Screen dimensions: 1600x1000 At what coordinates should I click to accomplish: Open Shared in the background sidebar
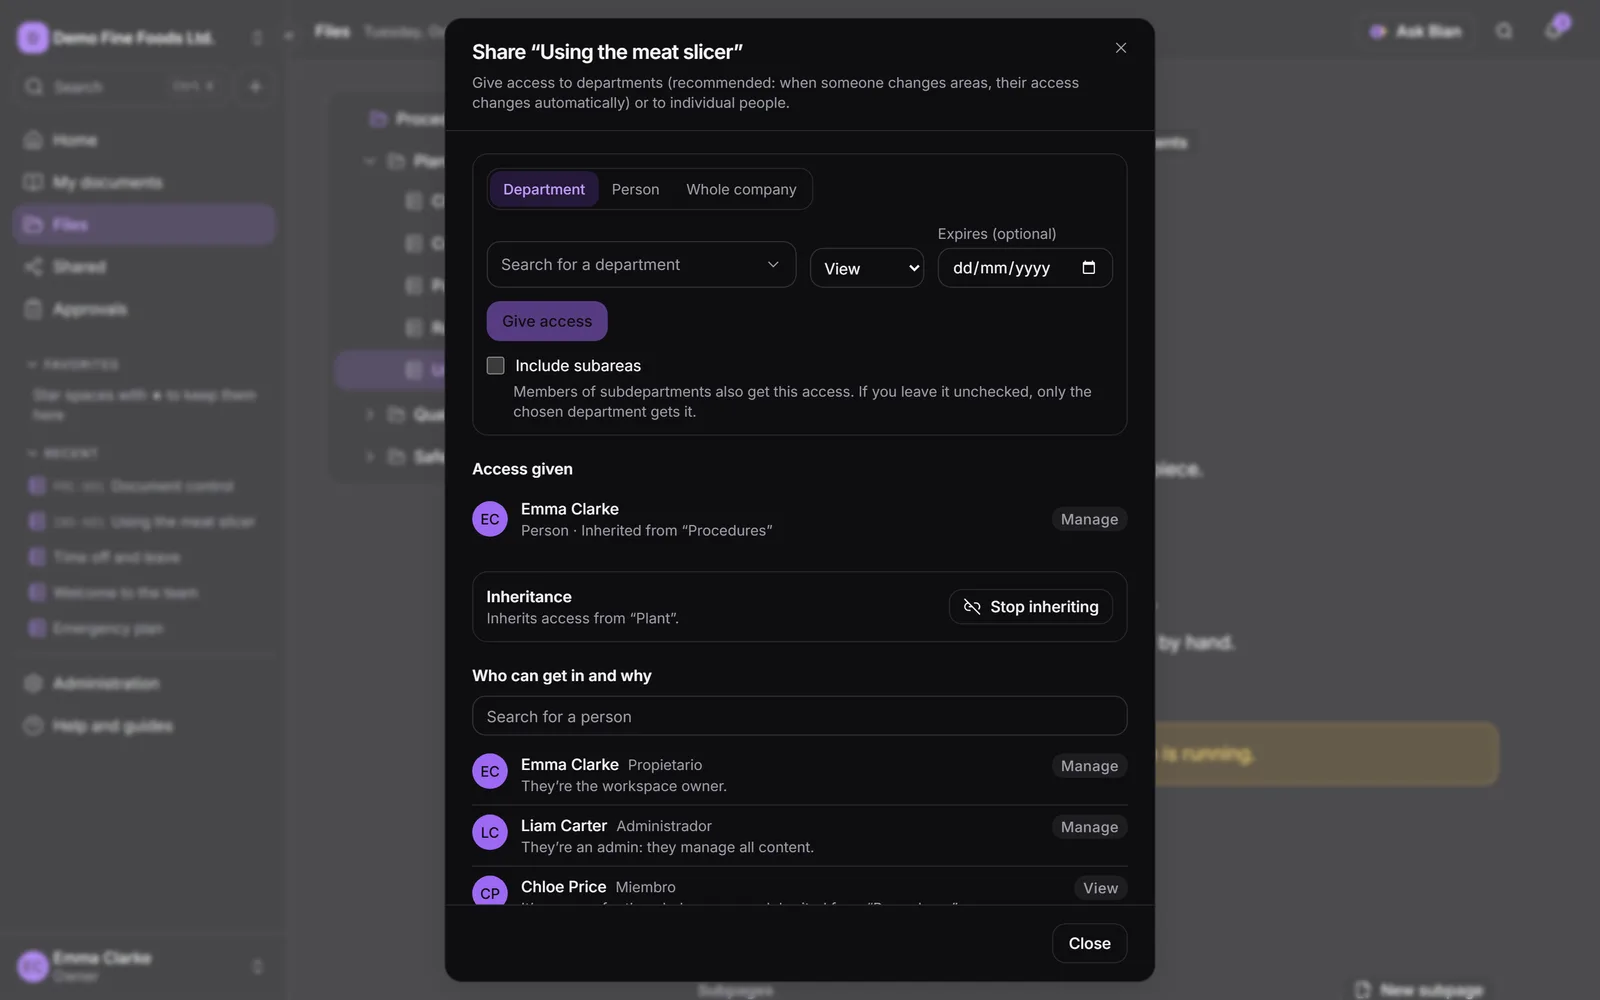coord(144,266)
